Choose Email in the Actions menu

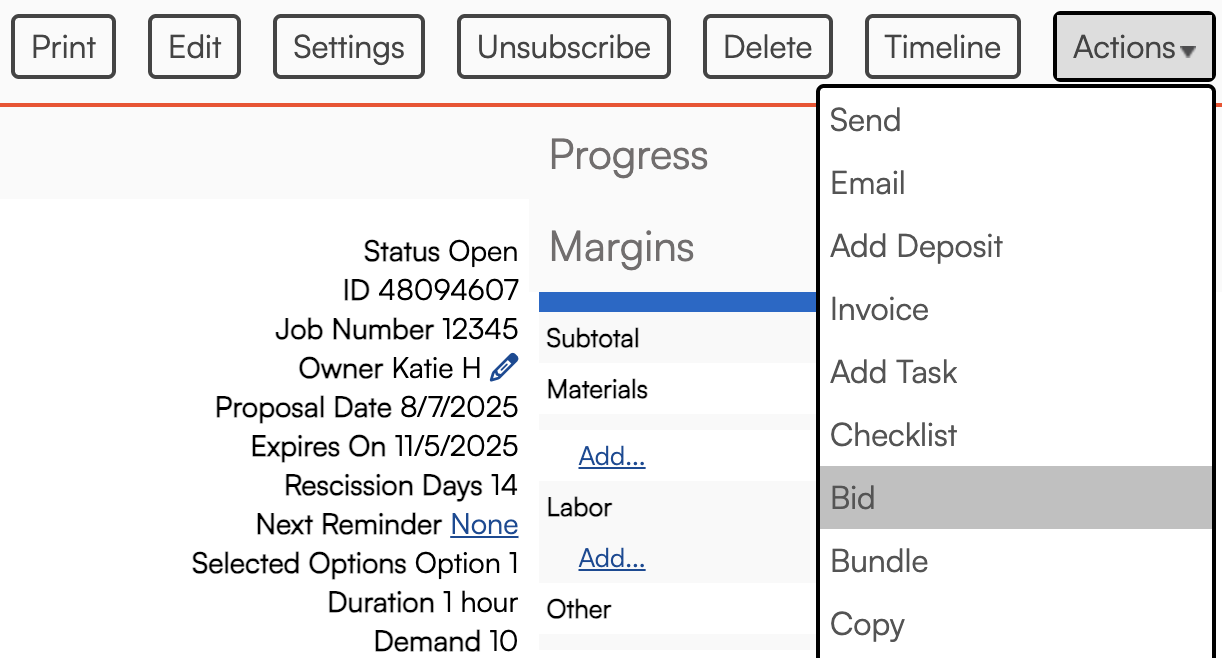[868, 183]
